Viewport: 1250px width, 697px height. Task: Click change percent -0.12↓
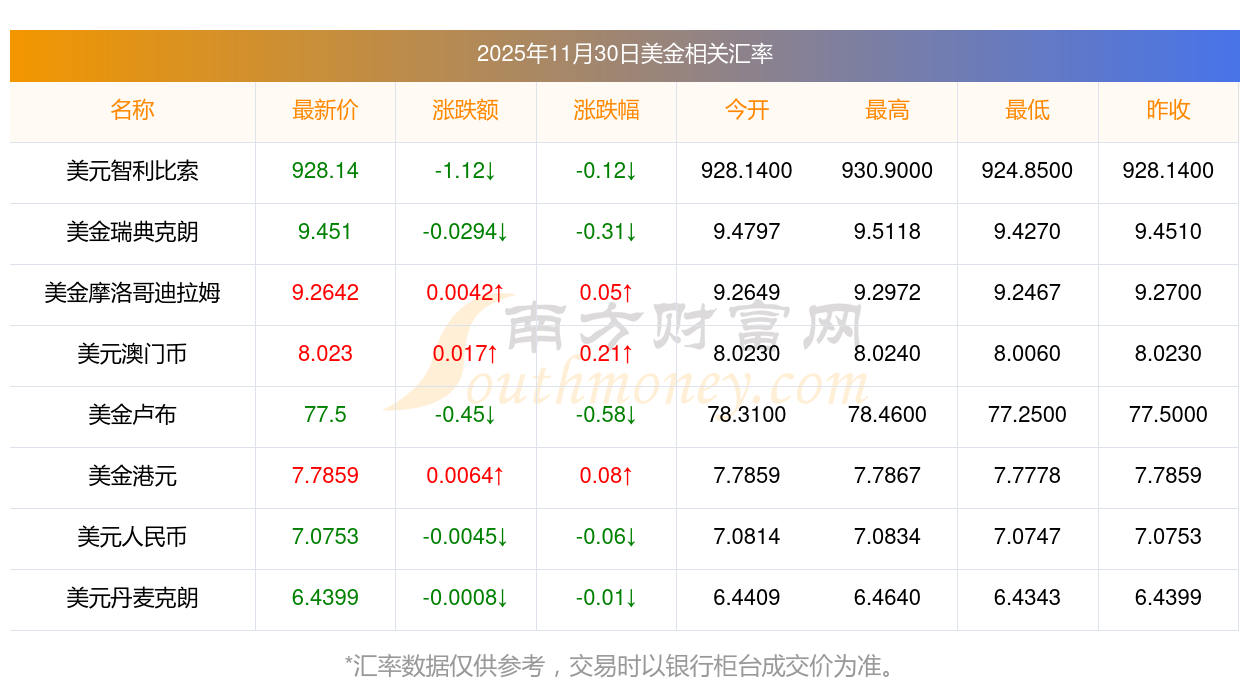[x=606, y=171]
